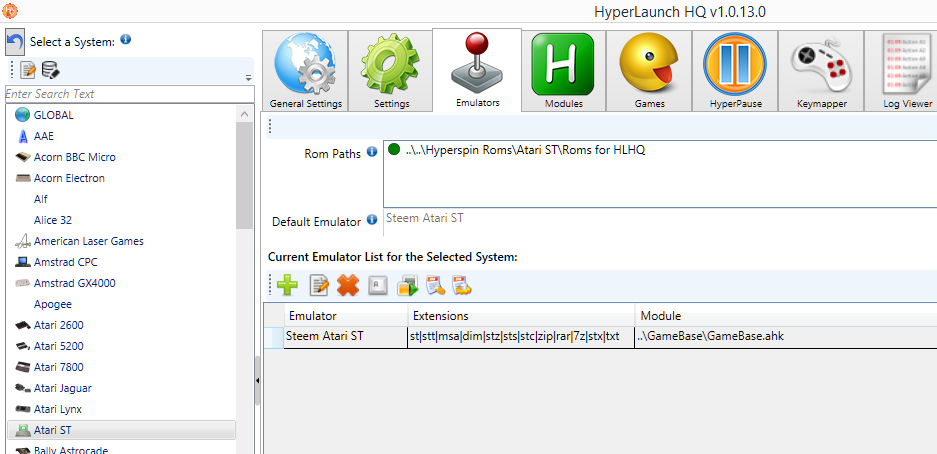Switch to the Keymapper tab

point(821,71)
